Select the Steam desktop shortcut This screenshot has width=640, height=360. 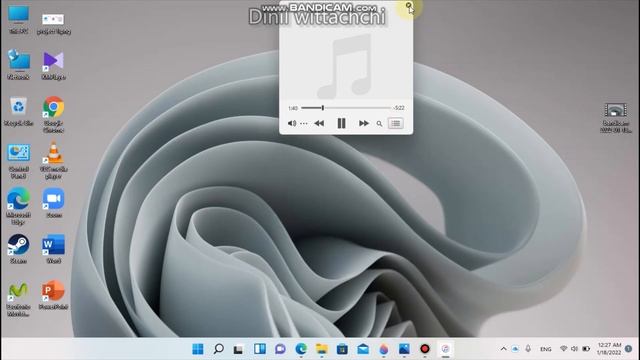pyautogui.click(x=18, y=249)
